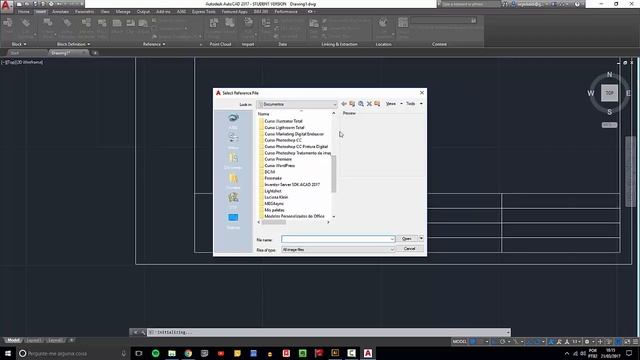640x360 pixels.
Task: Switch to the Model layout tab
Action: pyautogui.click(x=13, y=340)
